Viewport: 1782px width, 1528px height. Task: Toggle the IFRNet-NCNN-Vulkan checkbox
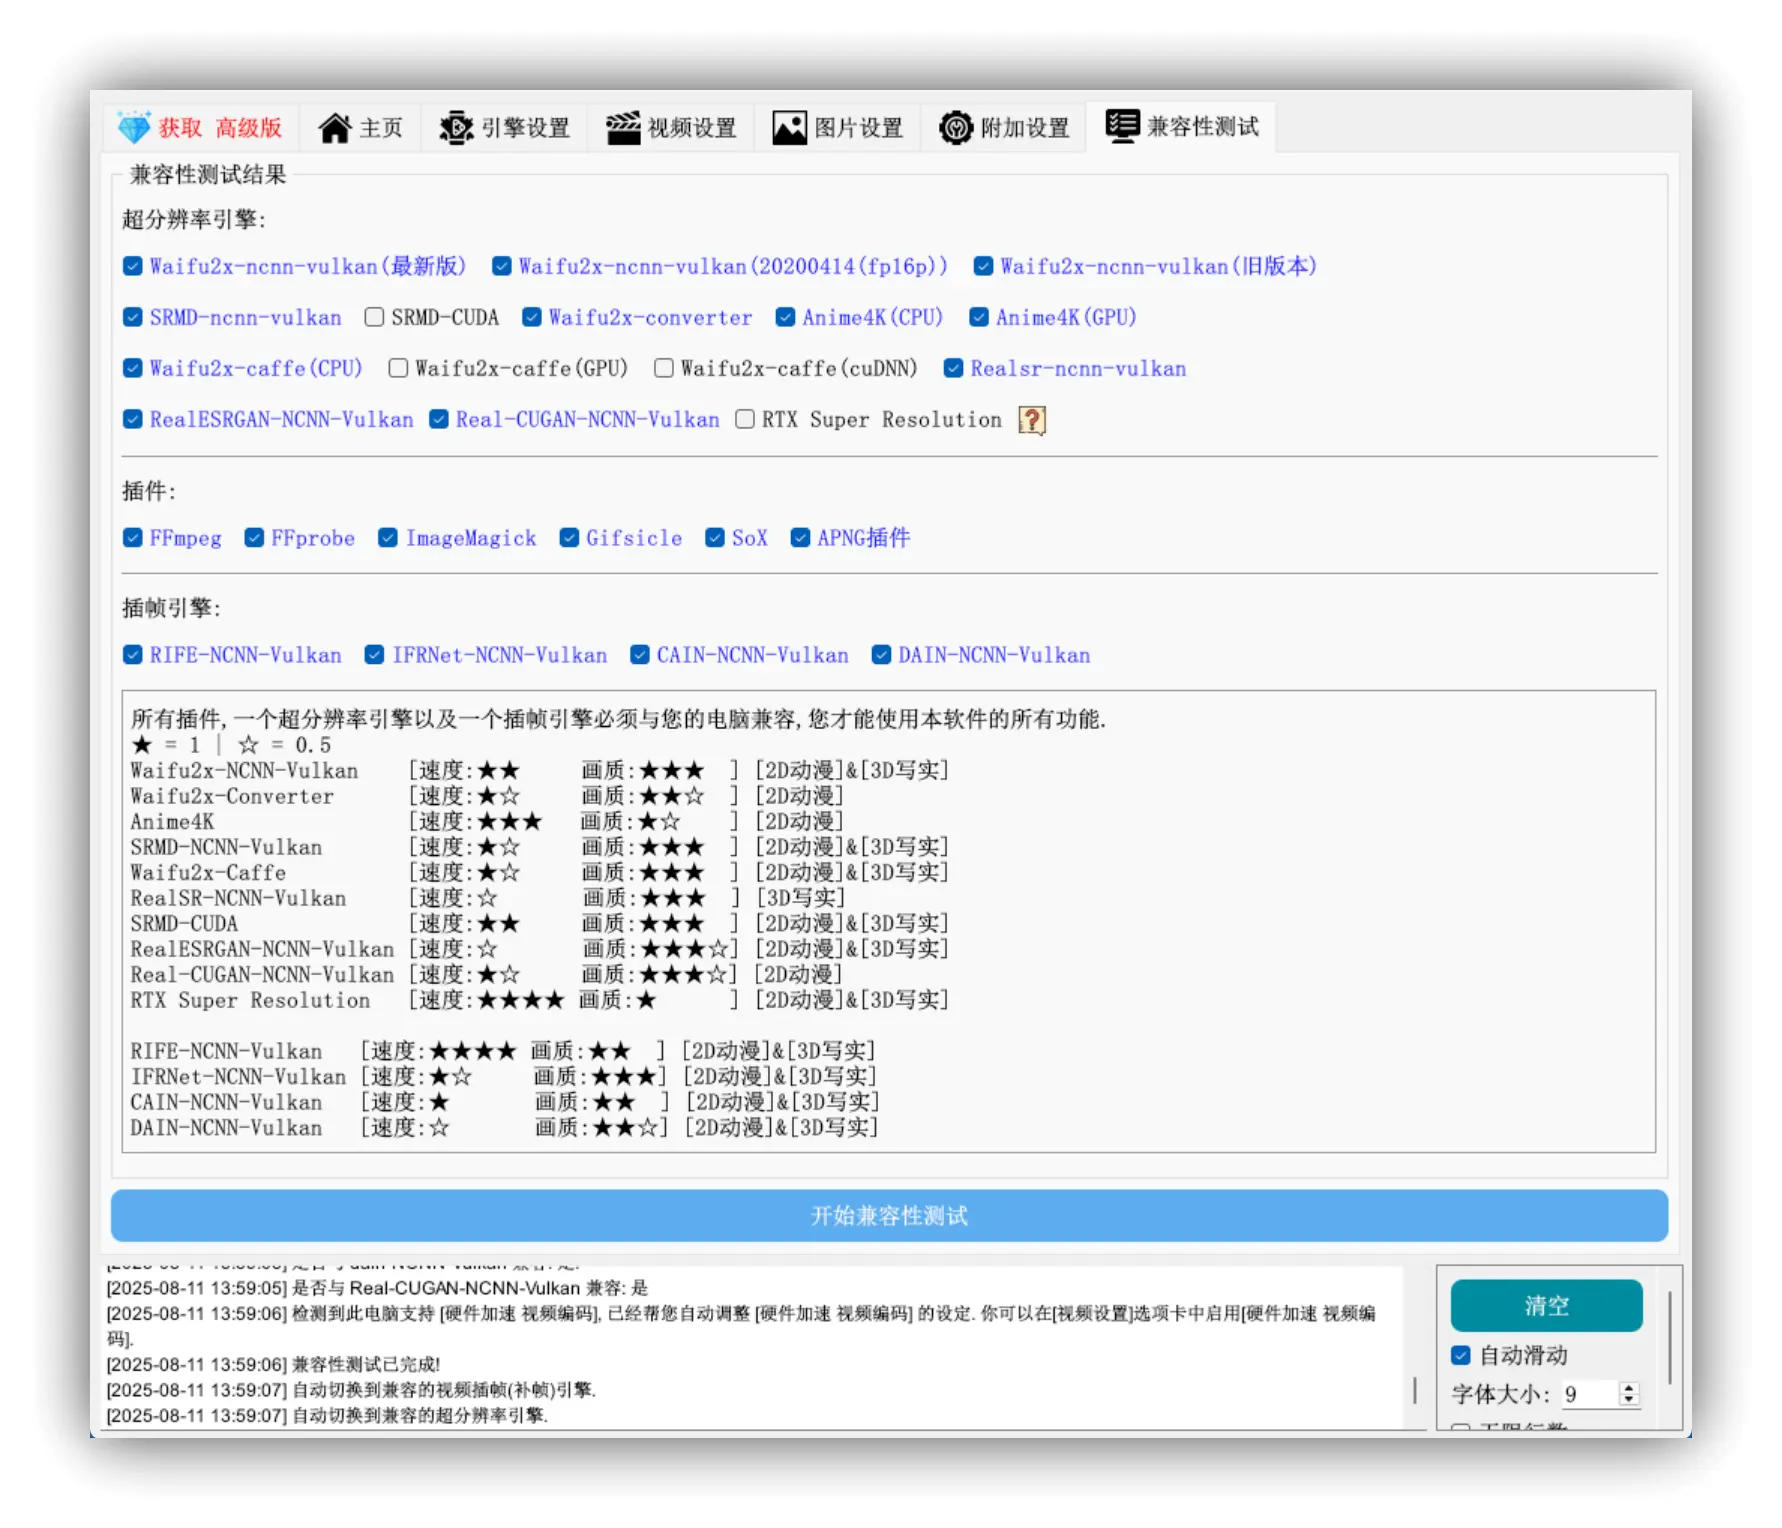(x=374, y=655)
